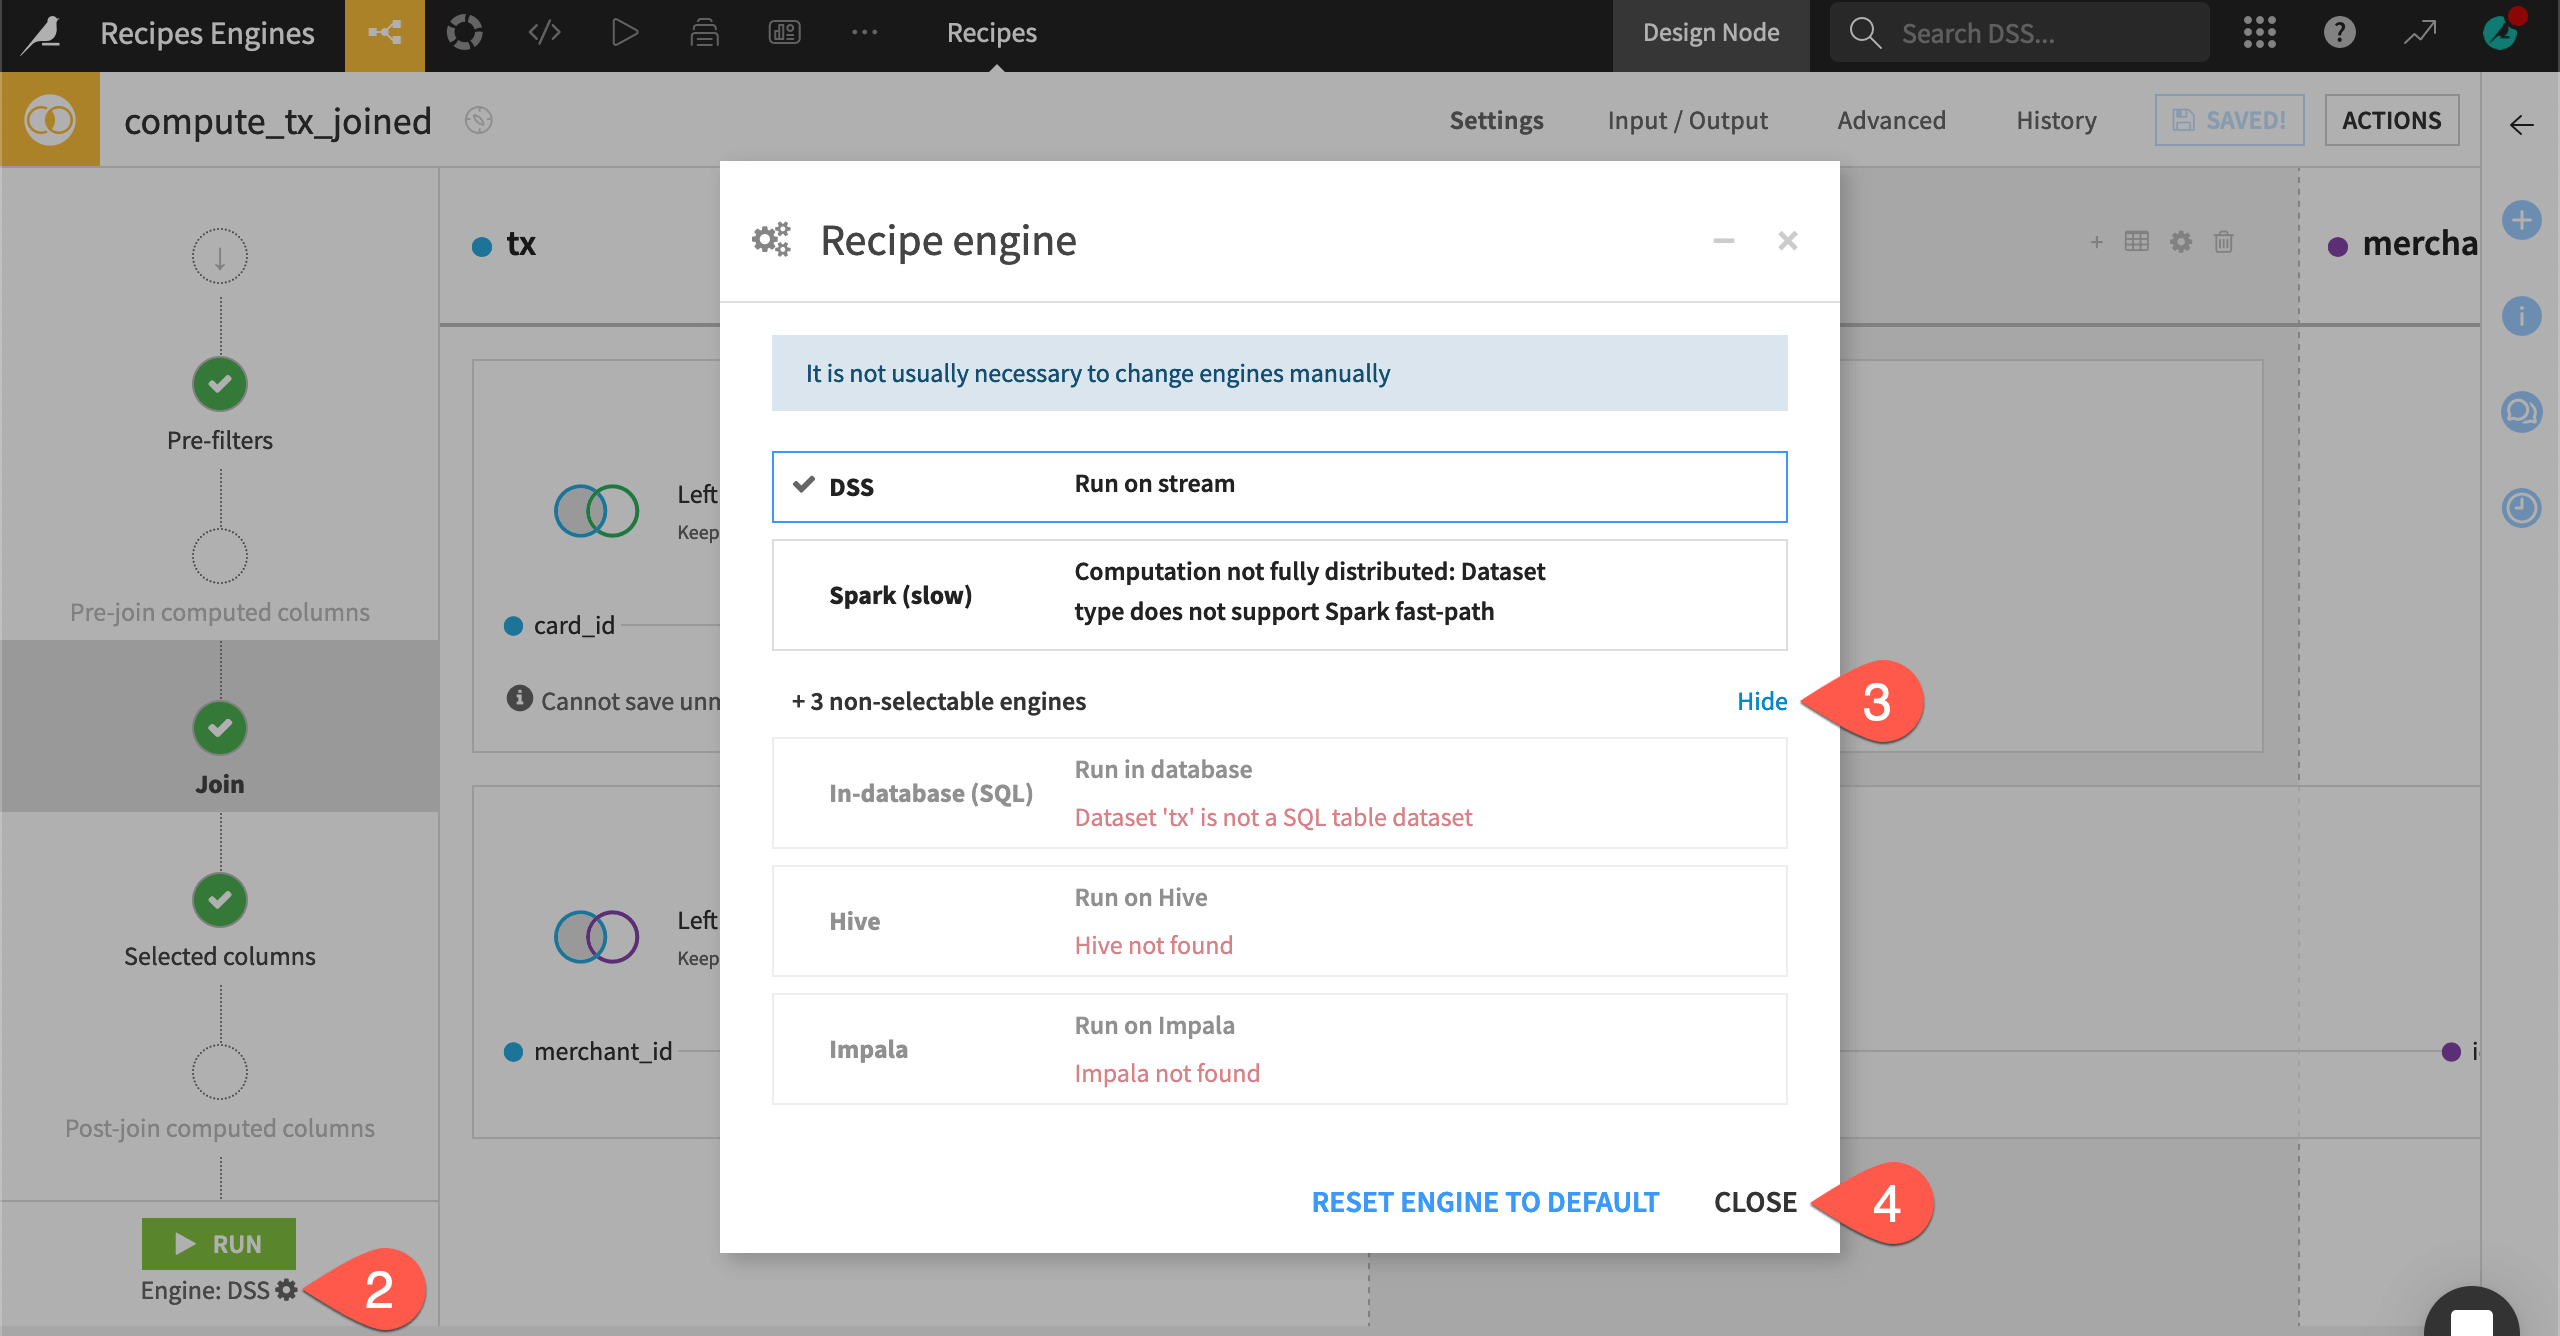Click the green RUN button
The height and width of the screenshot is (1336, 2560).
coord(219,1243)
